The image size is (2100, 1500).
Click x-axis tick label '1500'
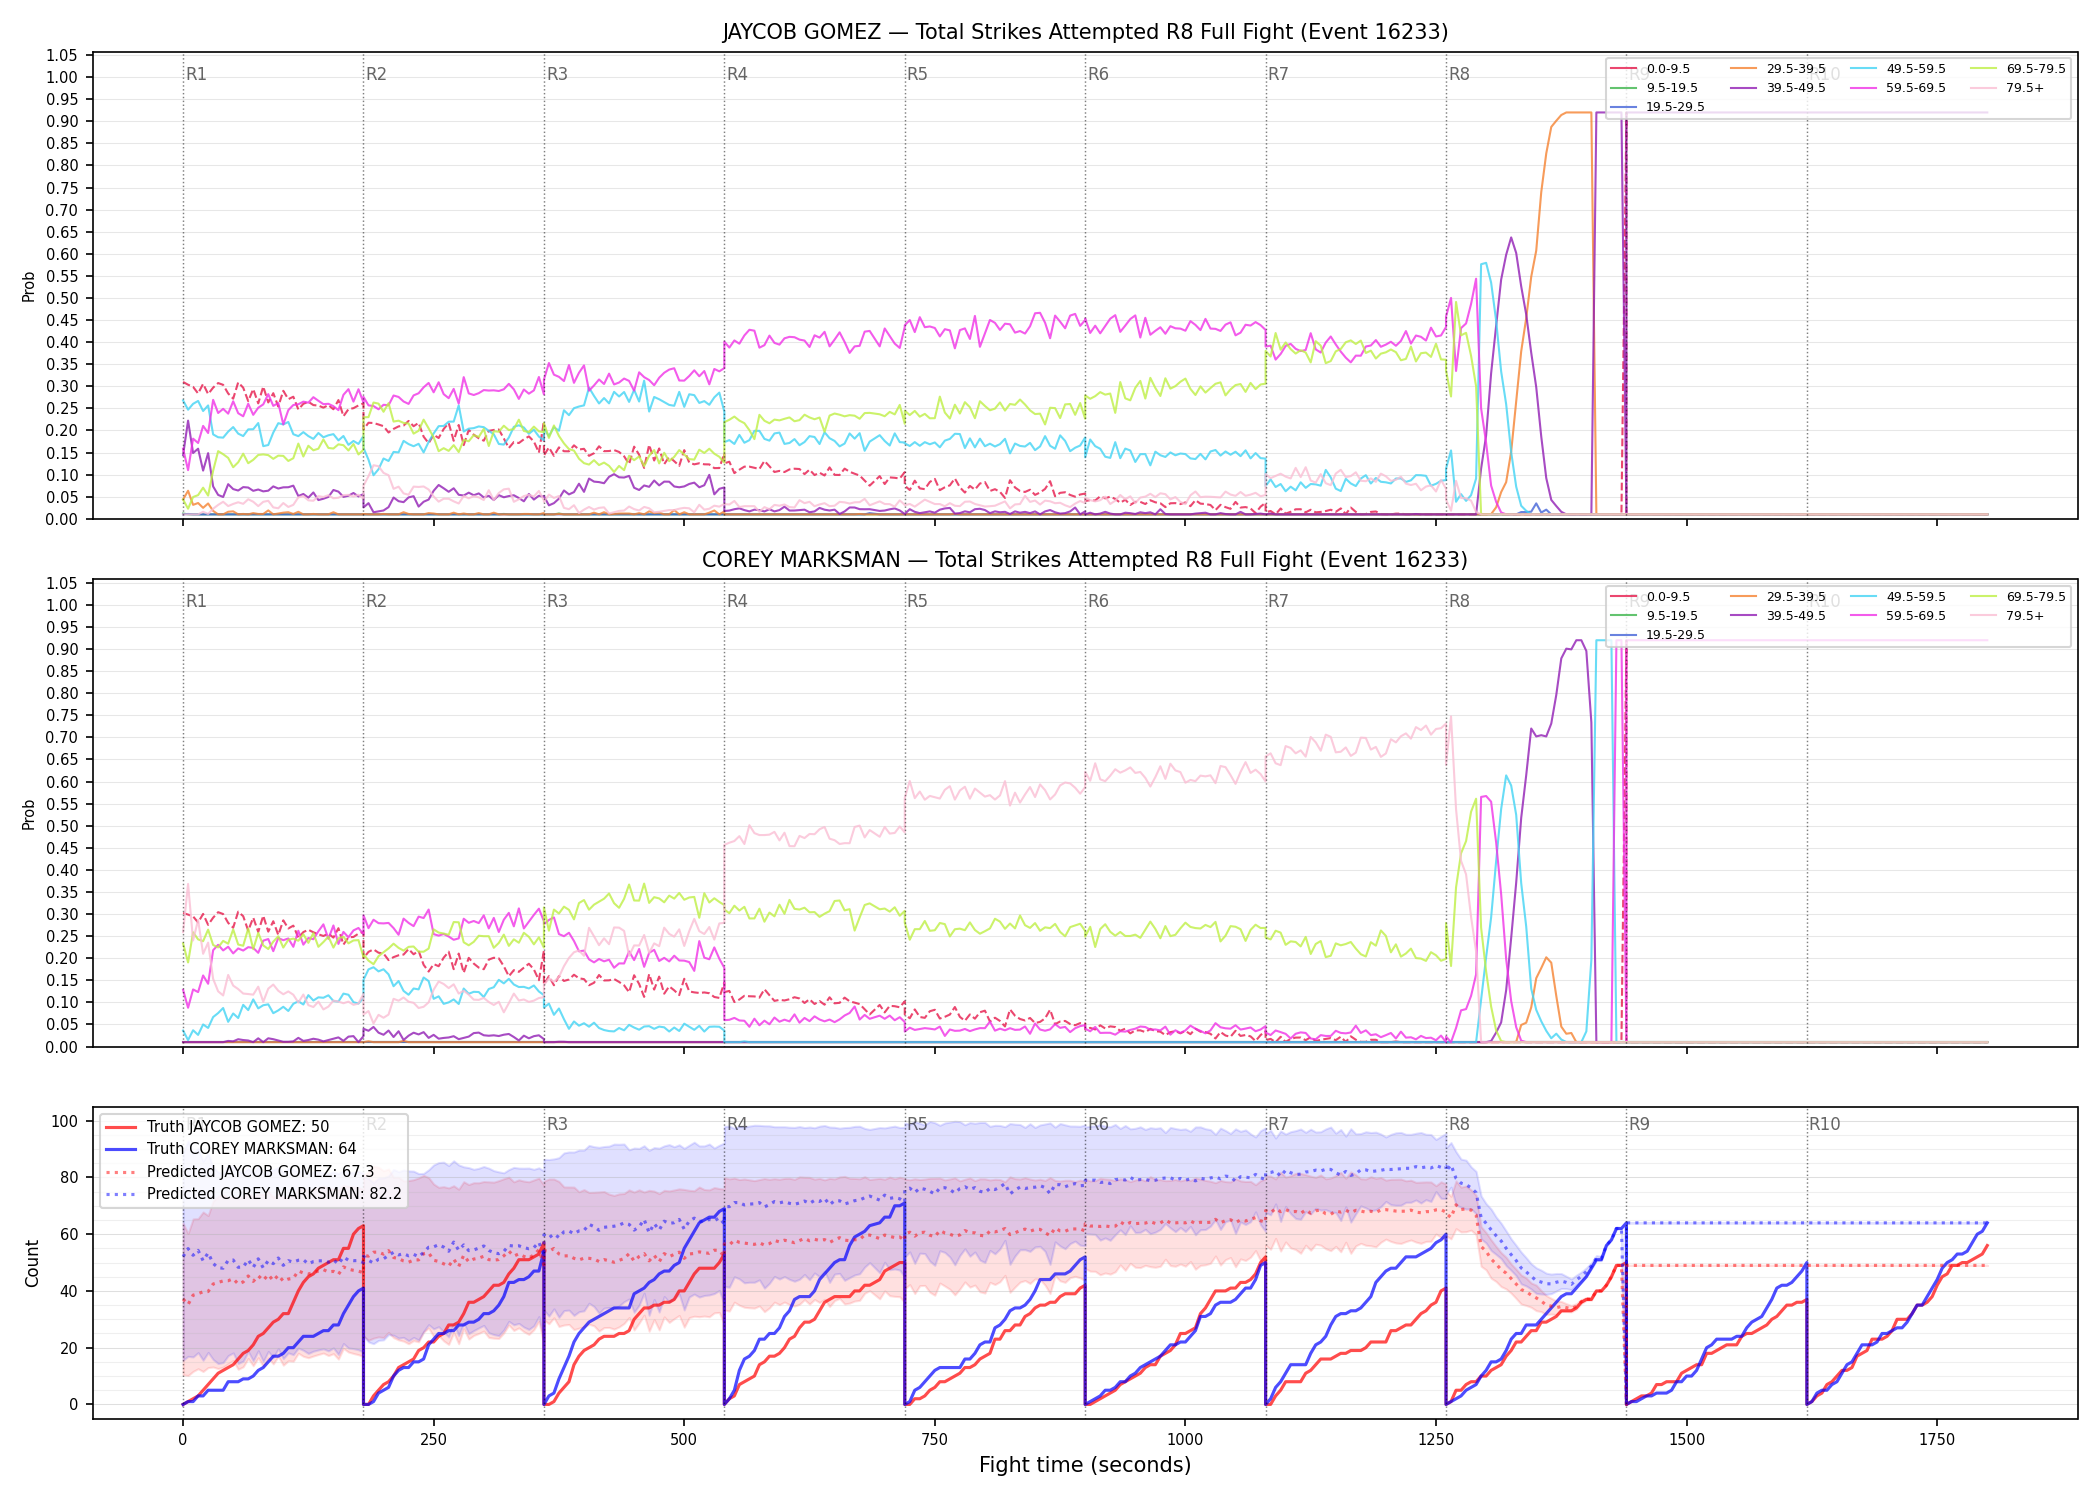[x=1687, y=1440]
